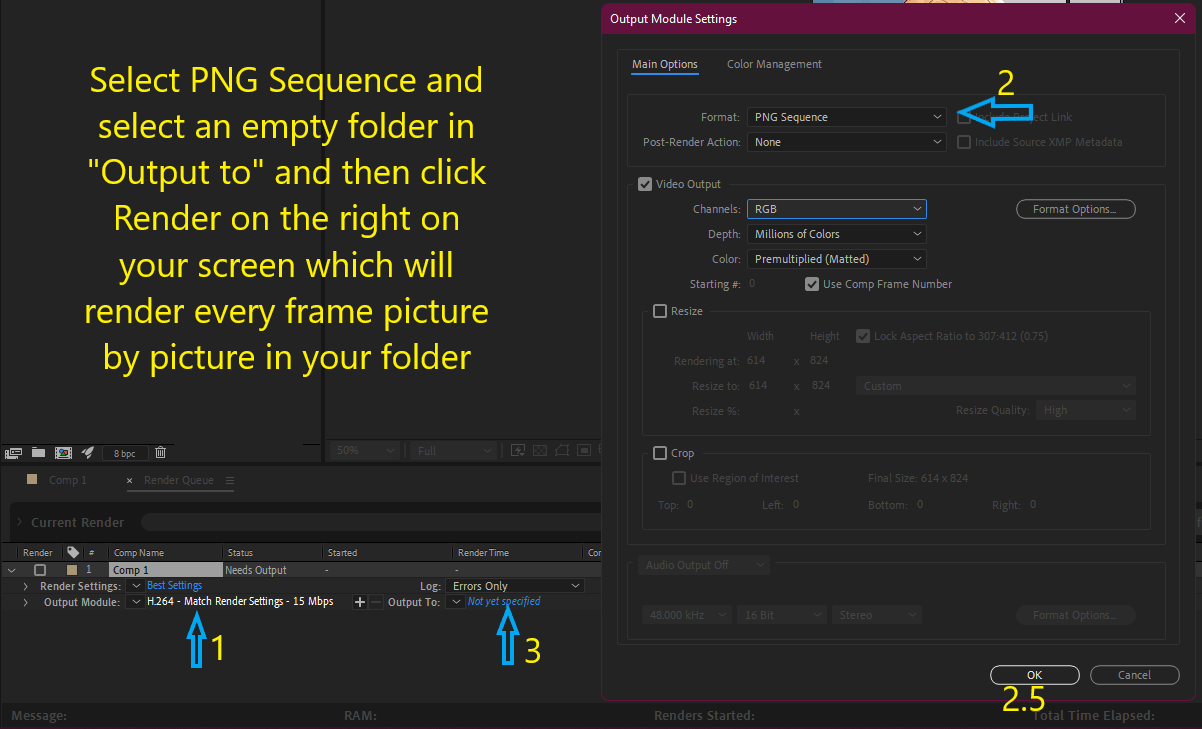Click the 8 bpc color depth button
Image resolution: width=1202 pixels, height=729 pixels.
pyautogui.click(x=124, y=453)
